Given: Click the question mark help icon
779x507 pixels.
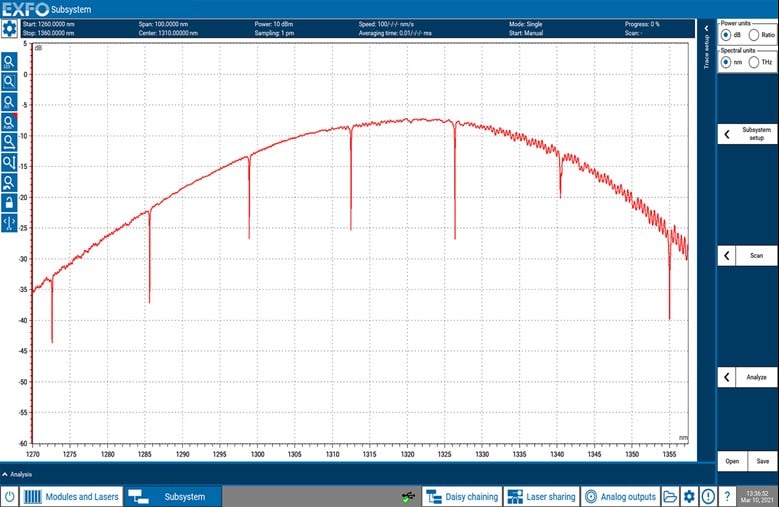Looking at the screenshot, I should [x=727, y=496].
